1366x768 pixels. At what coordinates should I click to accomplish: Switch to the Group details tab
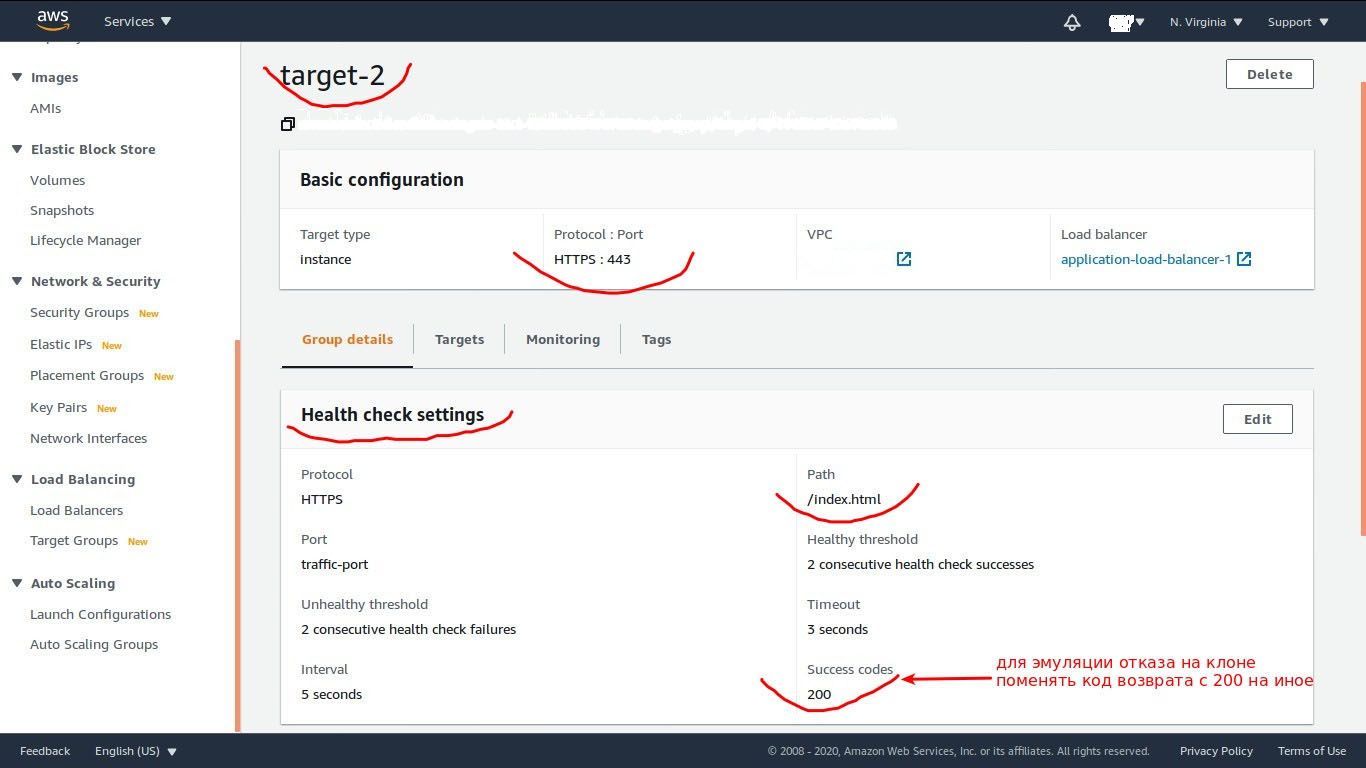point(347,340)
